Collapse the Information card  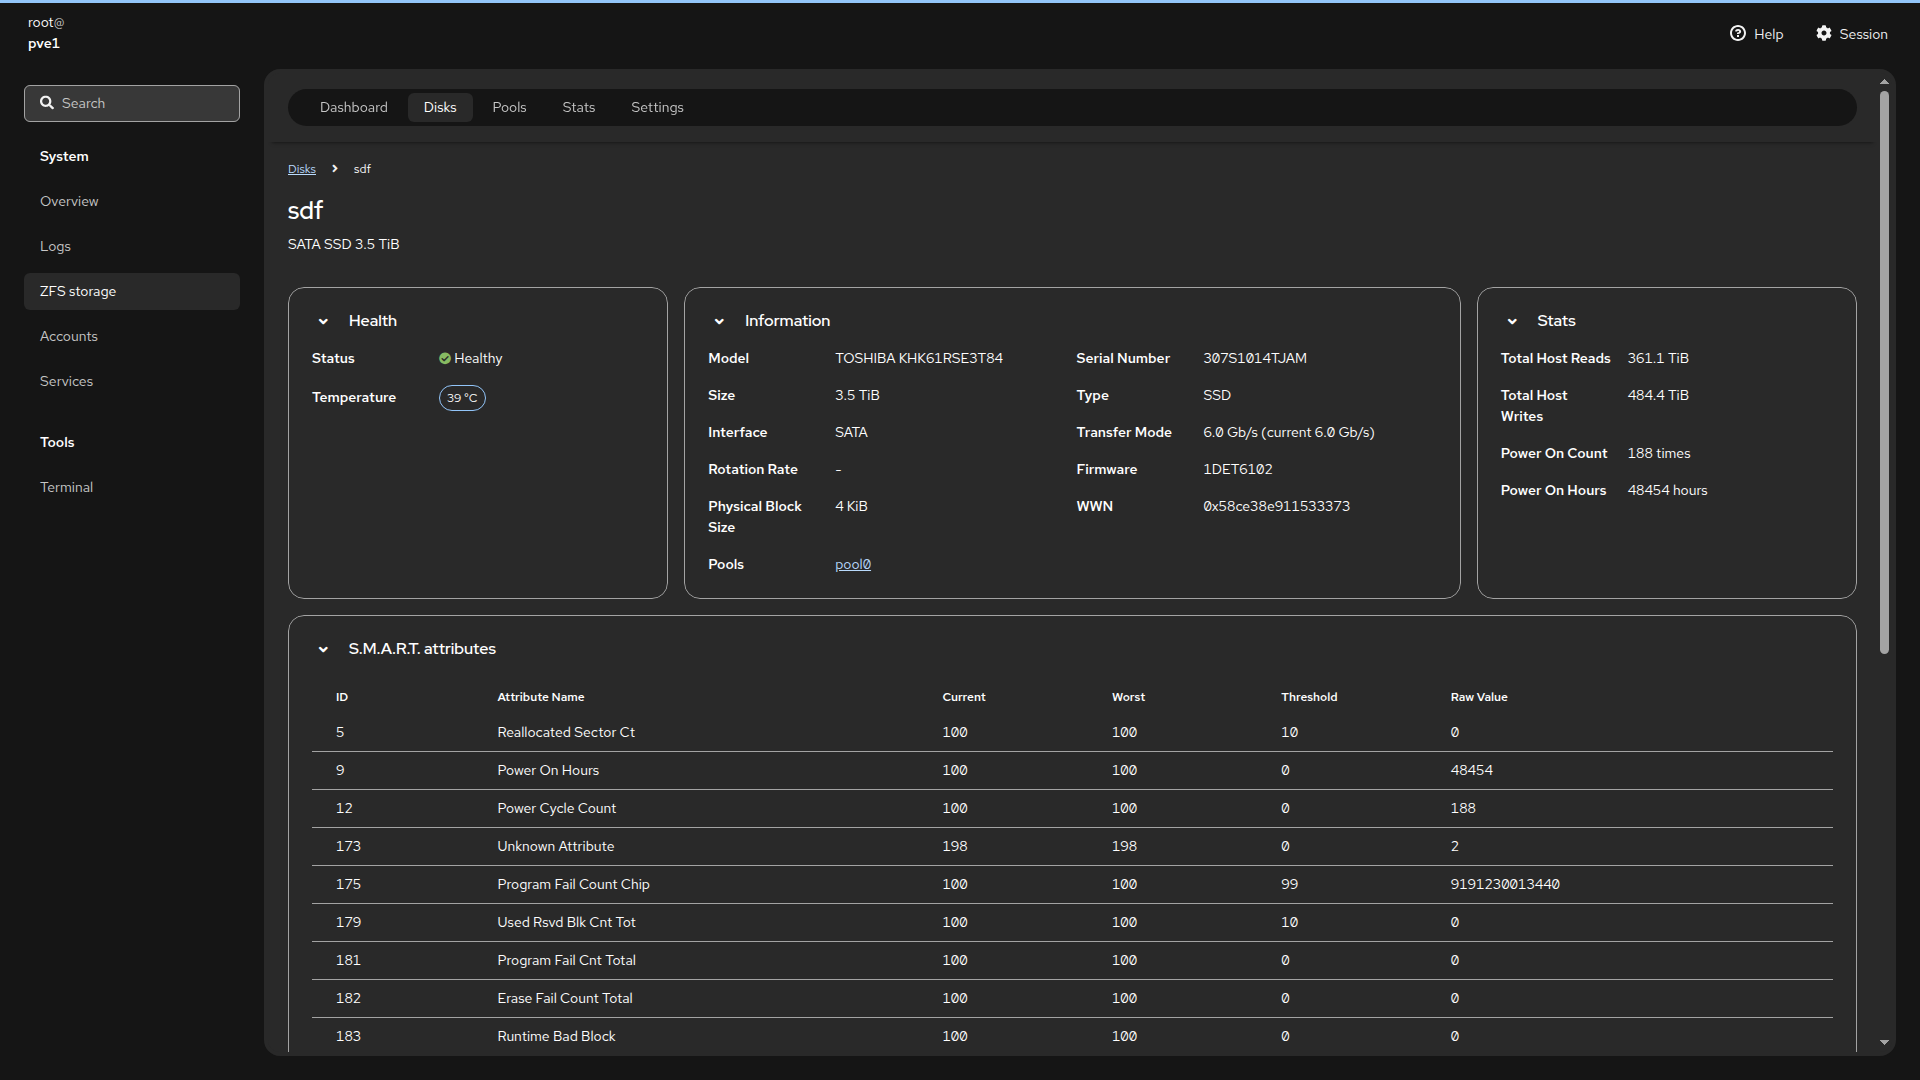[719, 322]
